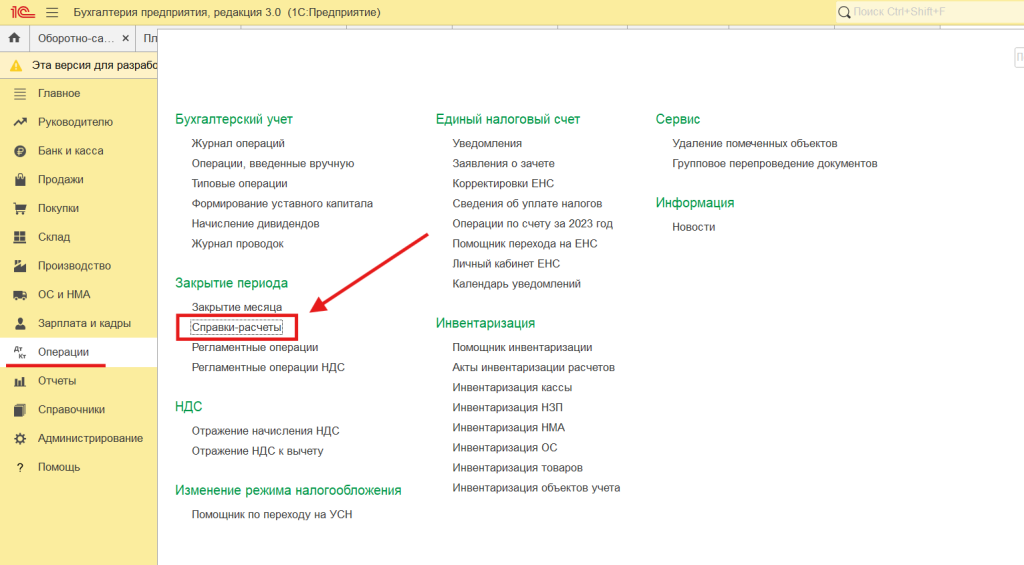Click the search magnifier icon

click(844, 12)
